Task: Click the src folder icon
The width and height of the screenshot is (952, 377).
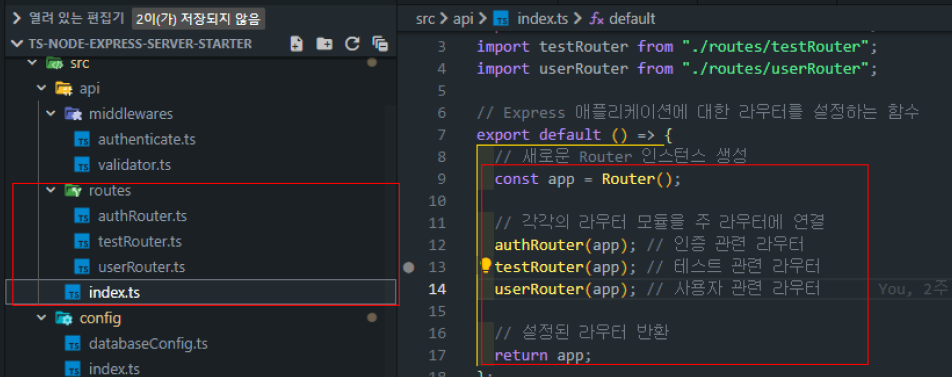Action: click(x=55, y=63)
